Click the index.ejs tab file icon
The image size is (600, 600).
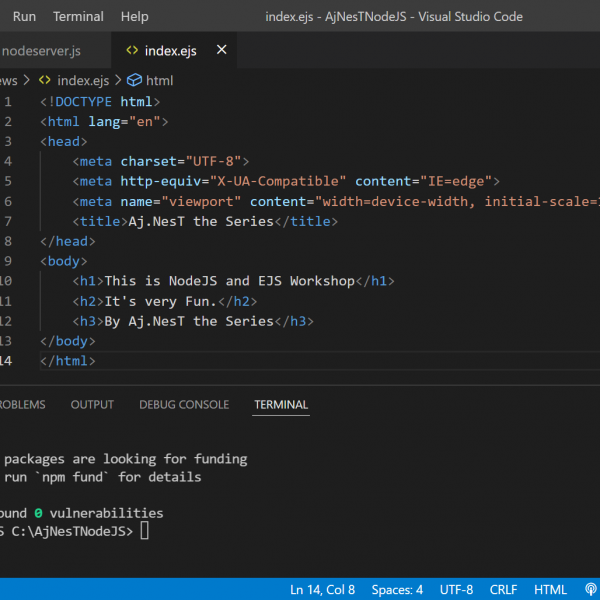click(130, 50)
